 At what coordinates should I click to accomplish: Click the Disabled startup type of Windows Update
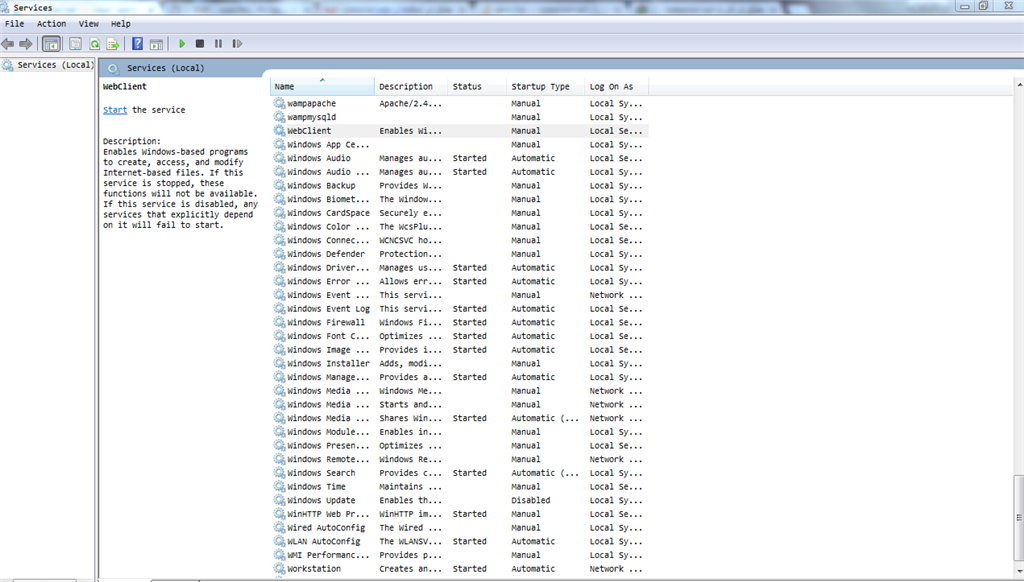point(530,500)
